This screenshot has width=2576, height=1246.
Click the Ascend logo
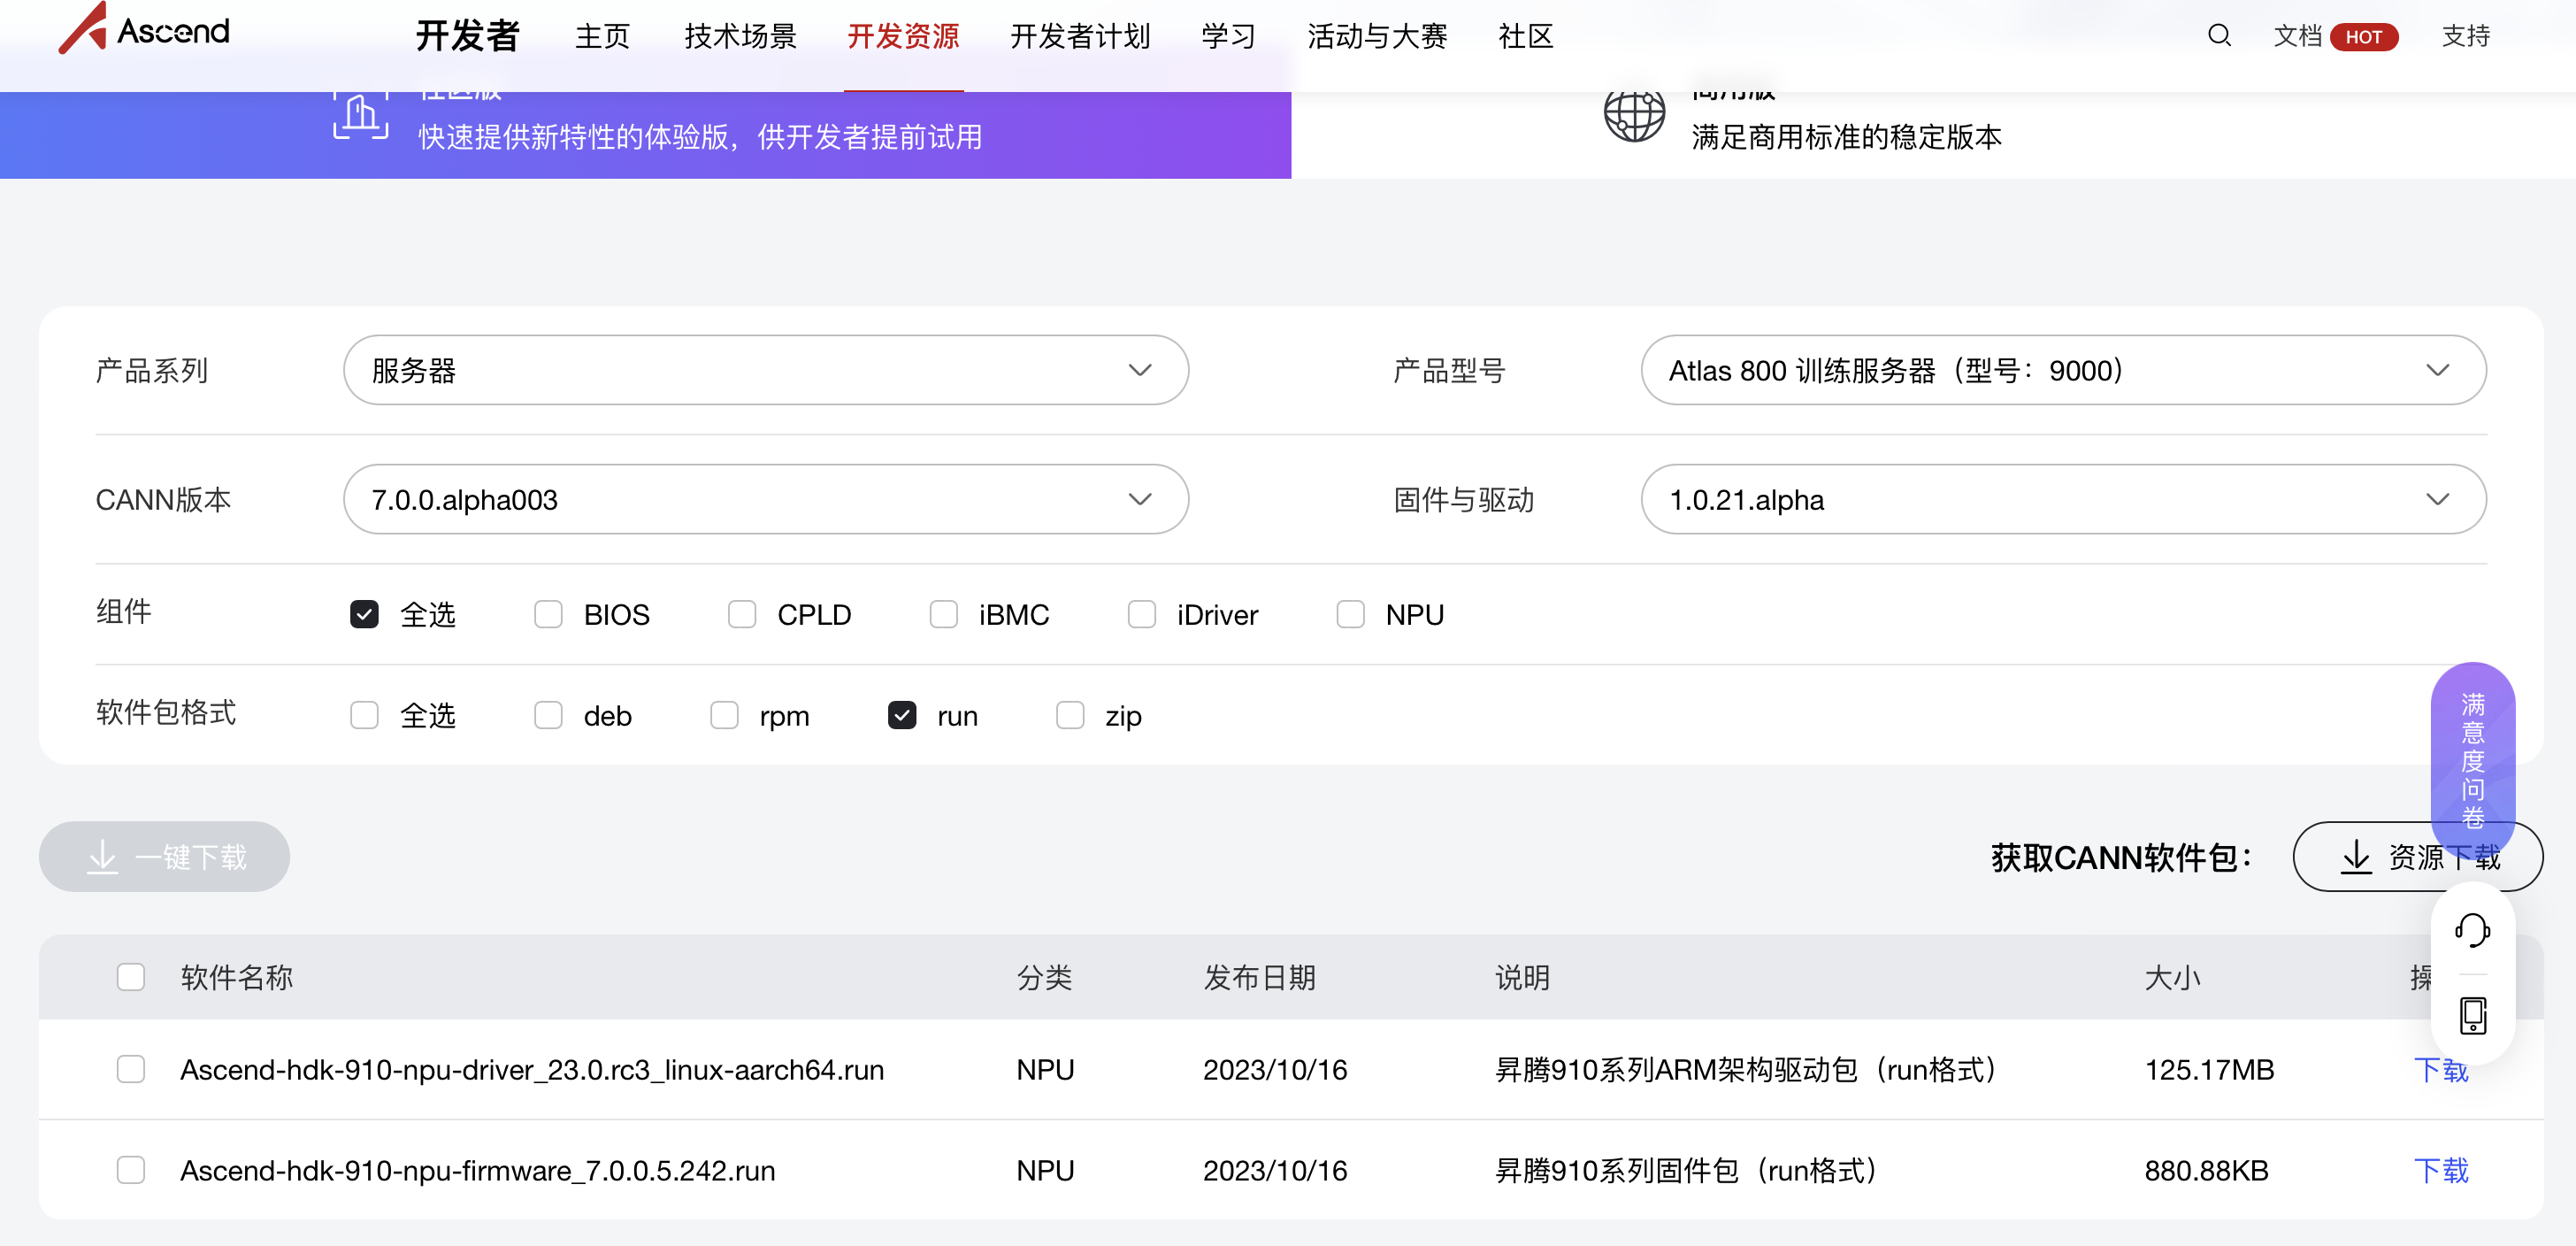(144, 30)
